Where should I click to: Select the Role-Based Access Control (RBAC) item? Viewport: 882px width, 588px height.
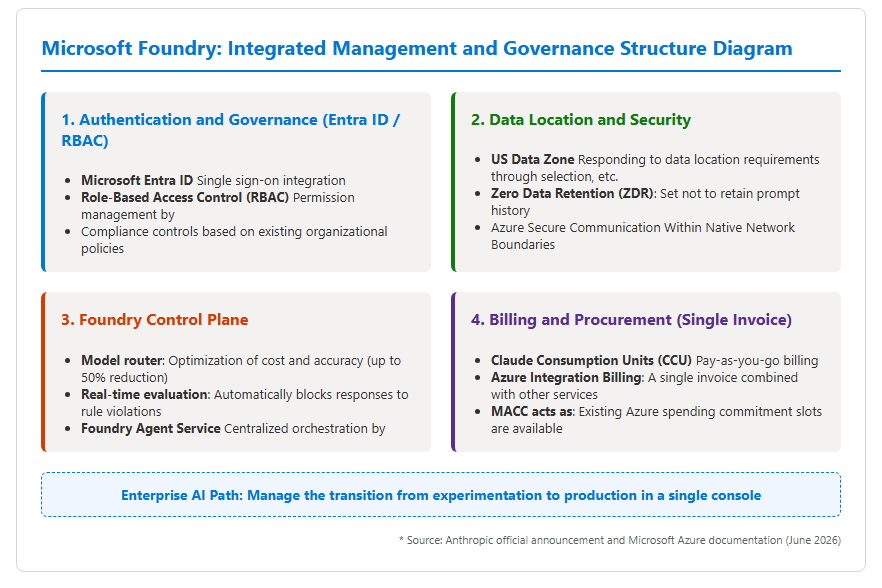218,206
